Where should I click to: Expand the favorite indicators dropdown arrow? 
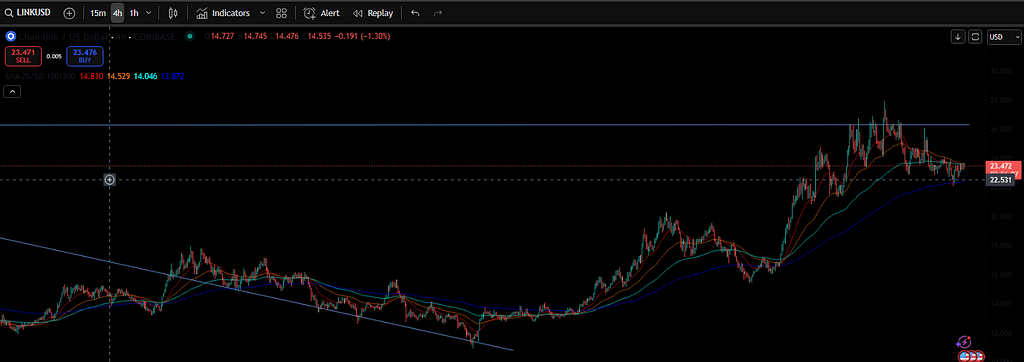(263, 13)
